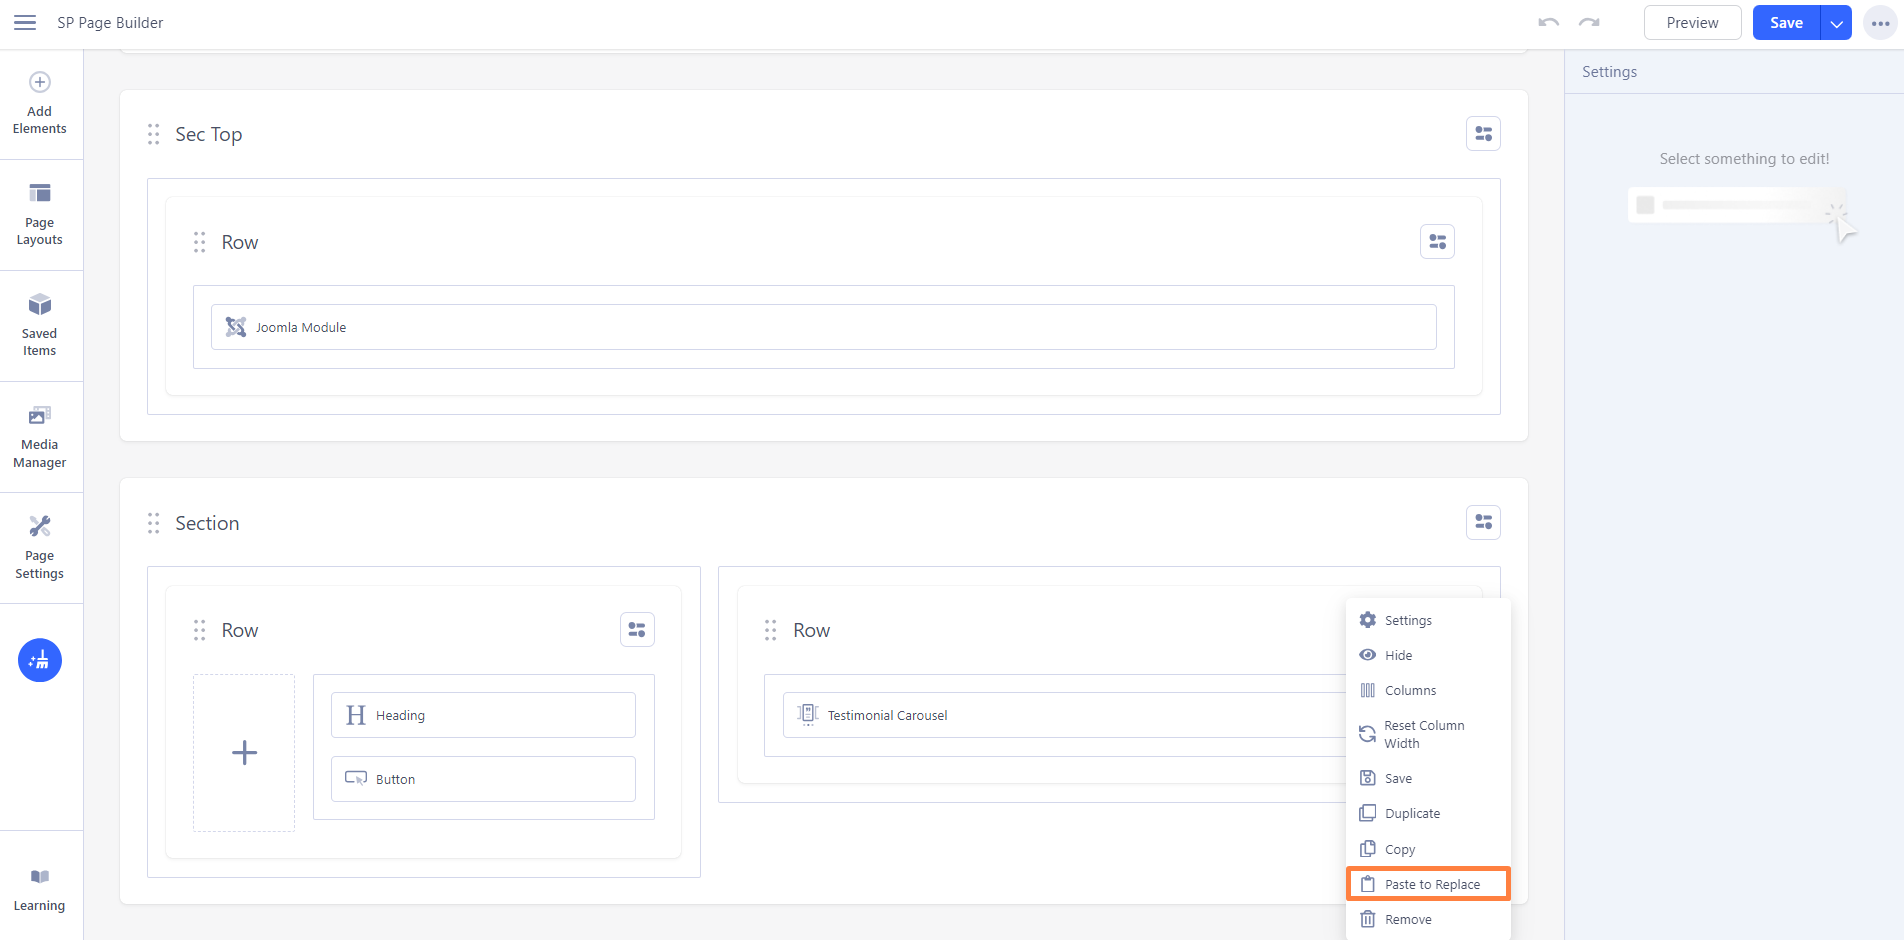Expand the Save dropdown arrow

click(x=1837, y=23)
